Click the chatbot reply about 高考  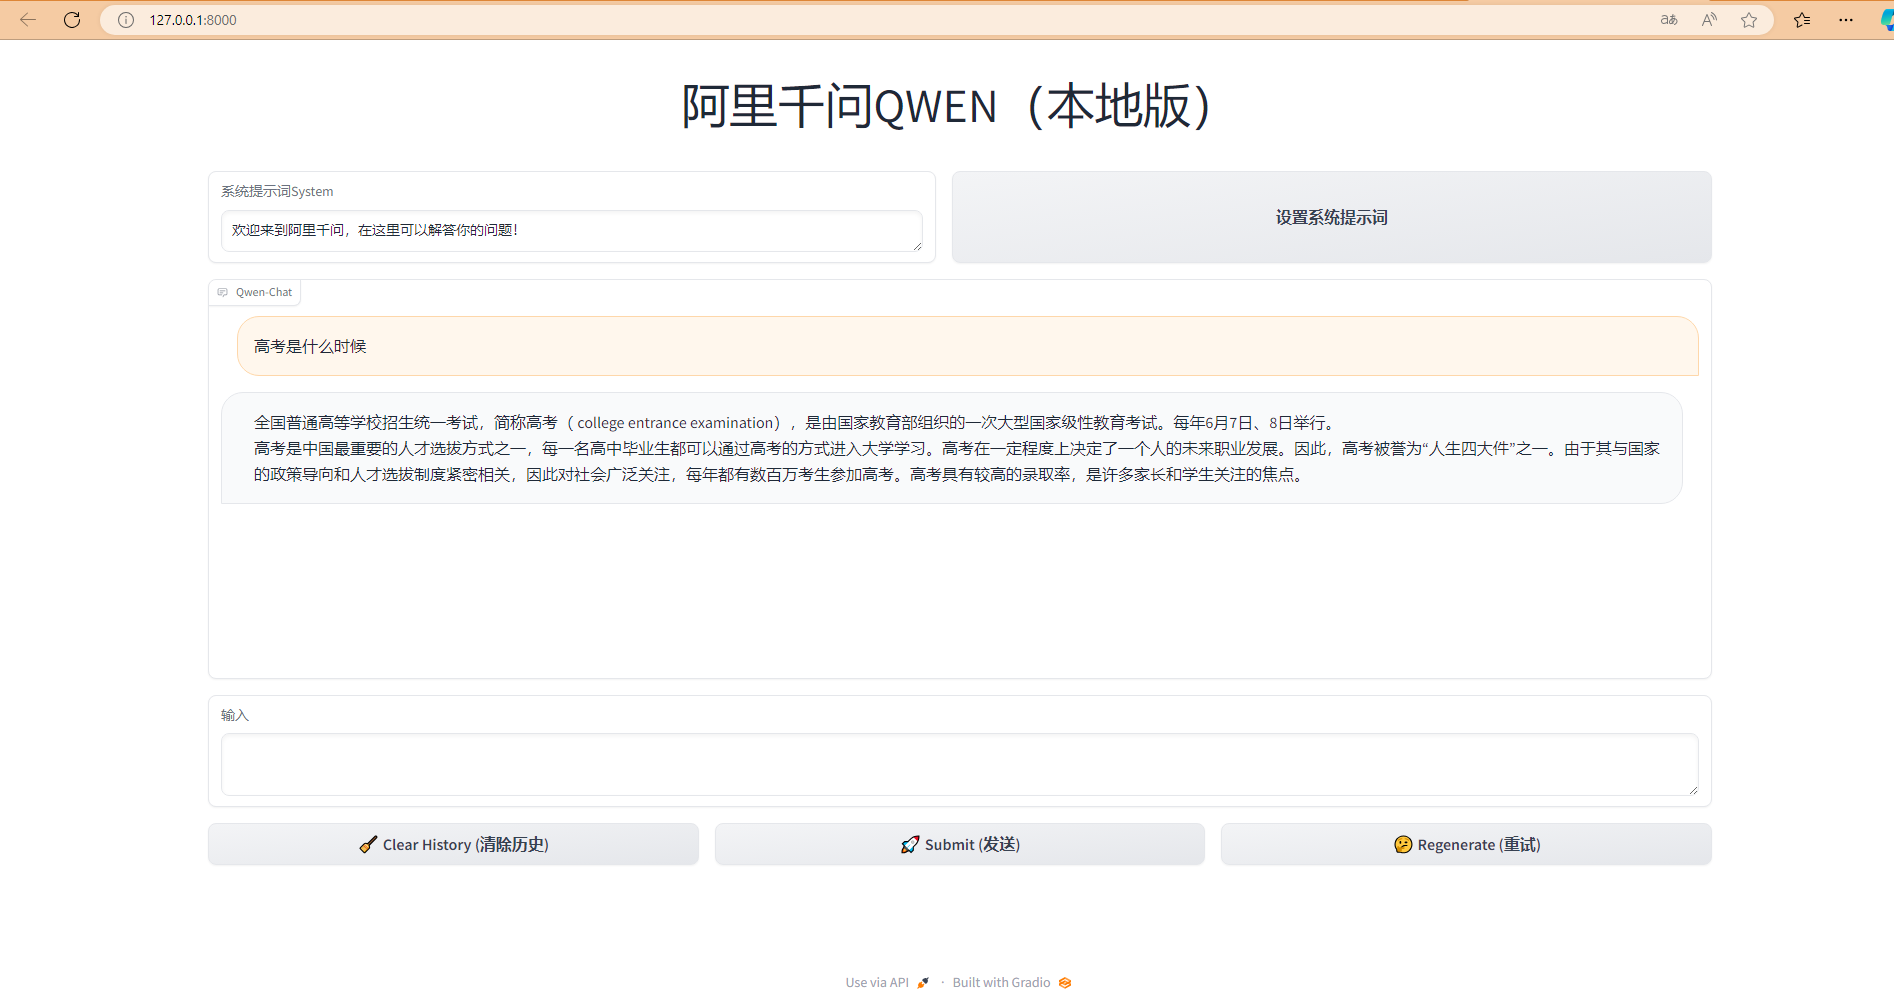pyautogui.click(x=950, y=448)
